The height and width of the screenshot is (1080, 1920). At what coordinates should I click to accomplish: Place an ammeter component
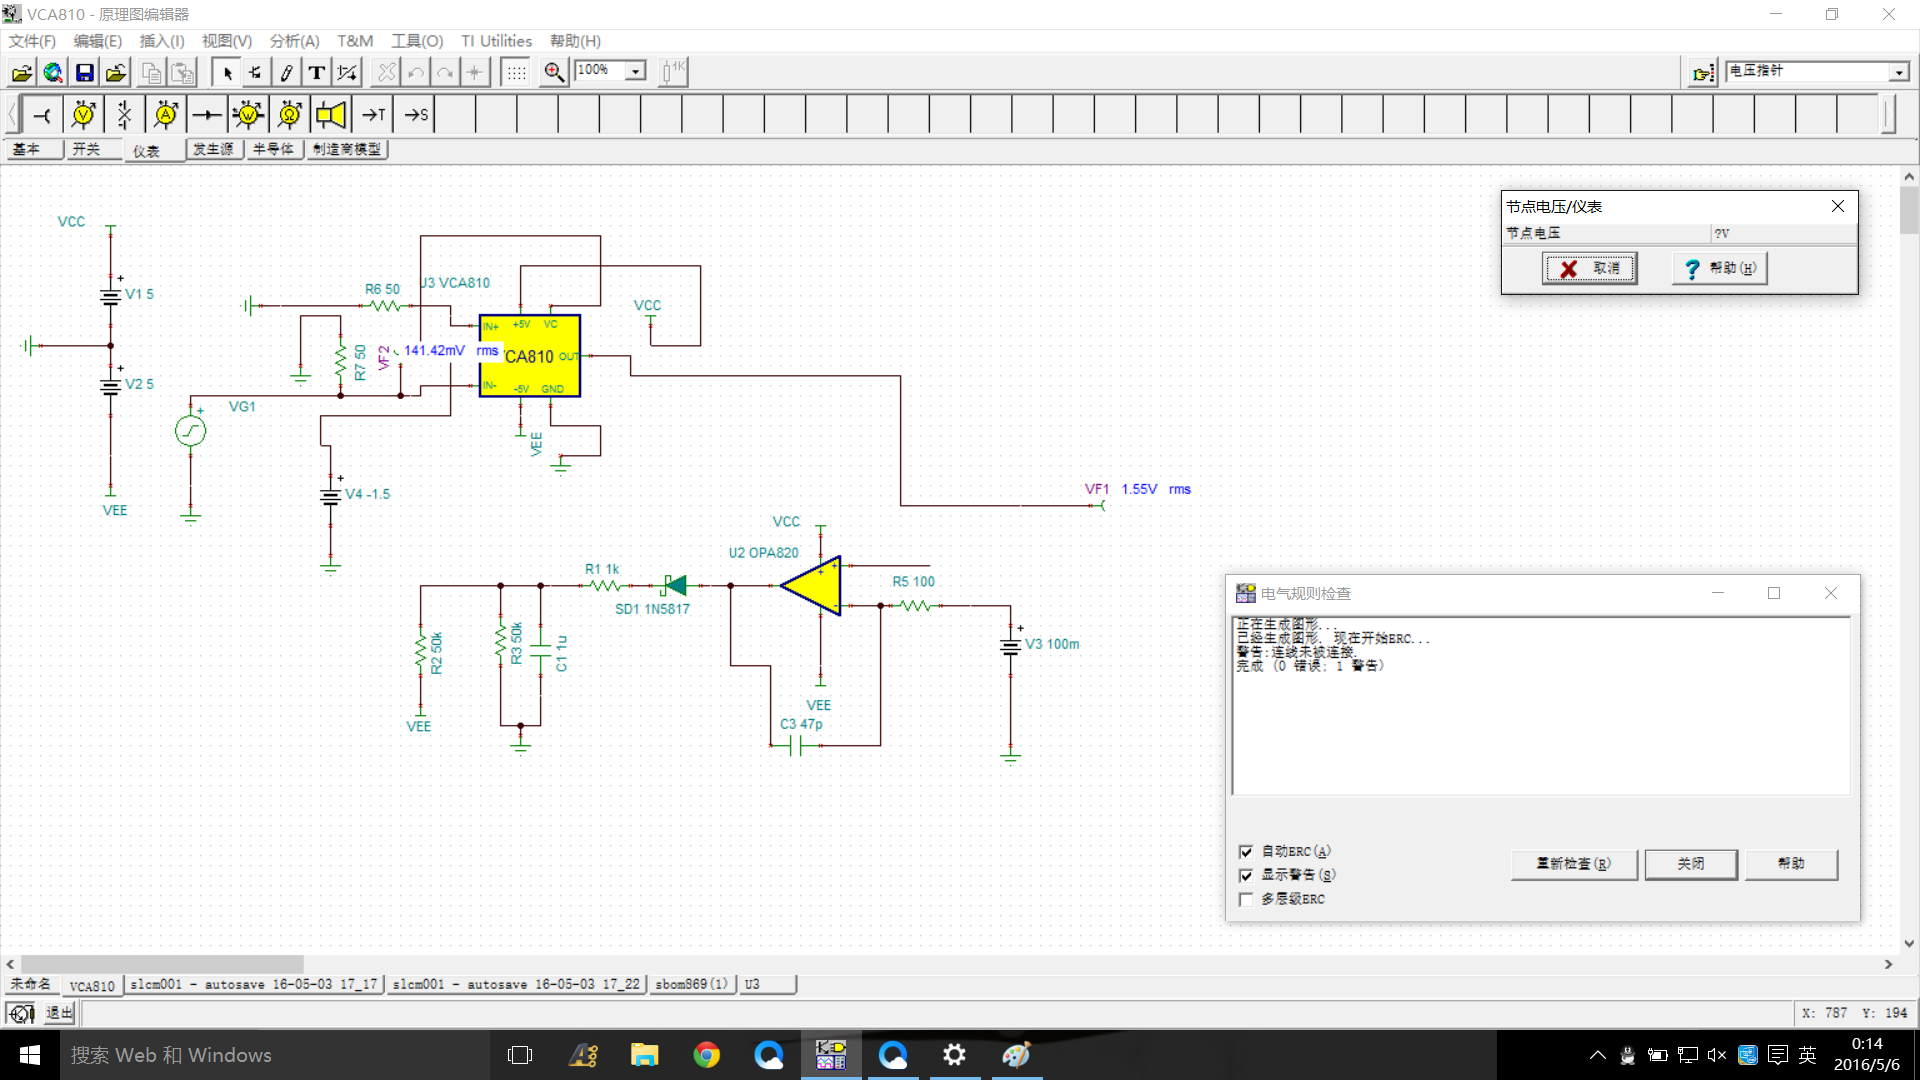(x=166, y=115)
